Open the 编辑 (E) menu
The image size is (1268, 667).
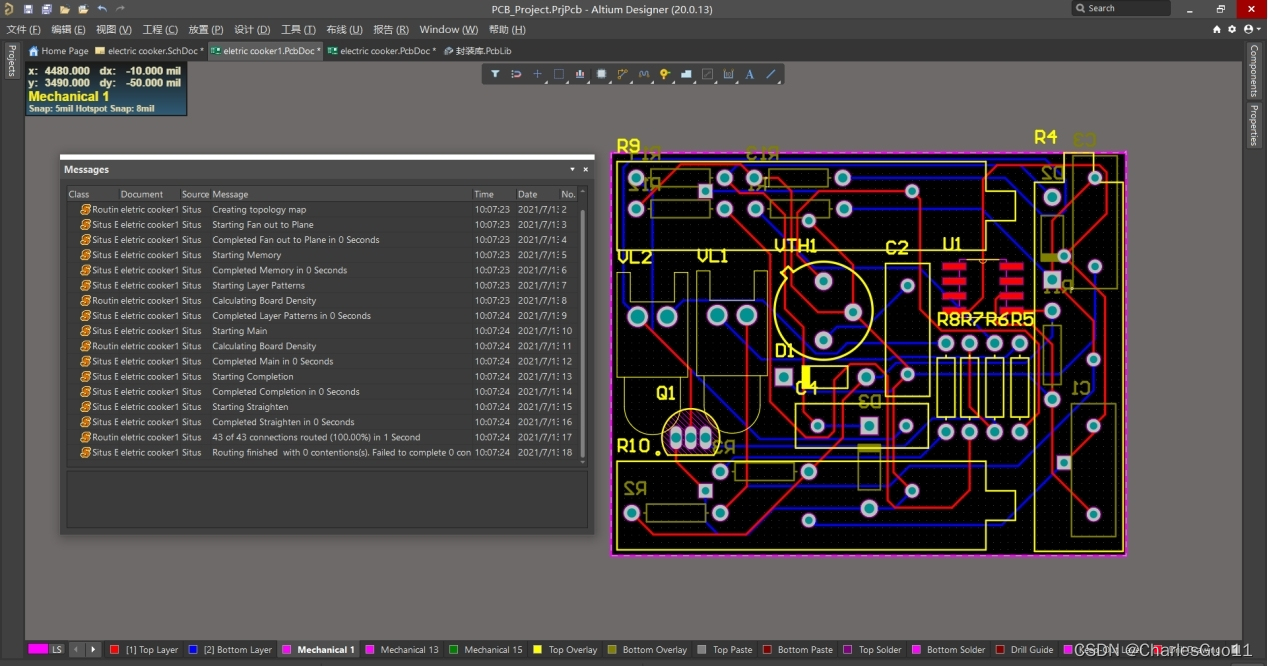(x=68, y=30)
